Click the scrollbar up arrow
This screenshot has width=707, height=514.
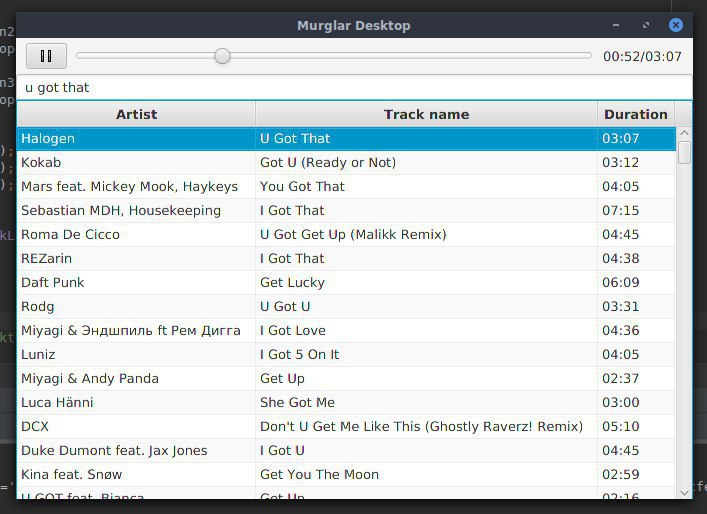684,133
